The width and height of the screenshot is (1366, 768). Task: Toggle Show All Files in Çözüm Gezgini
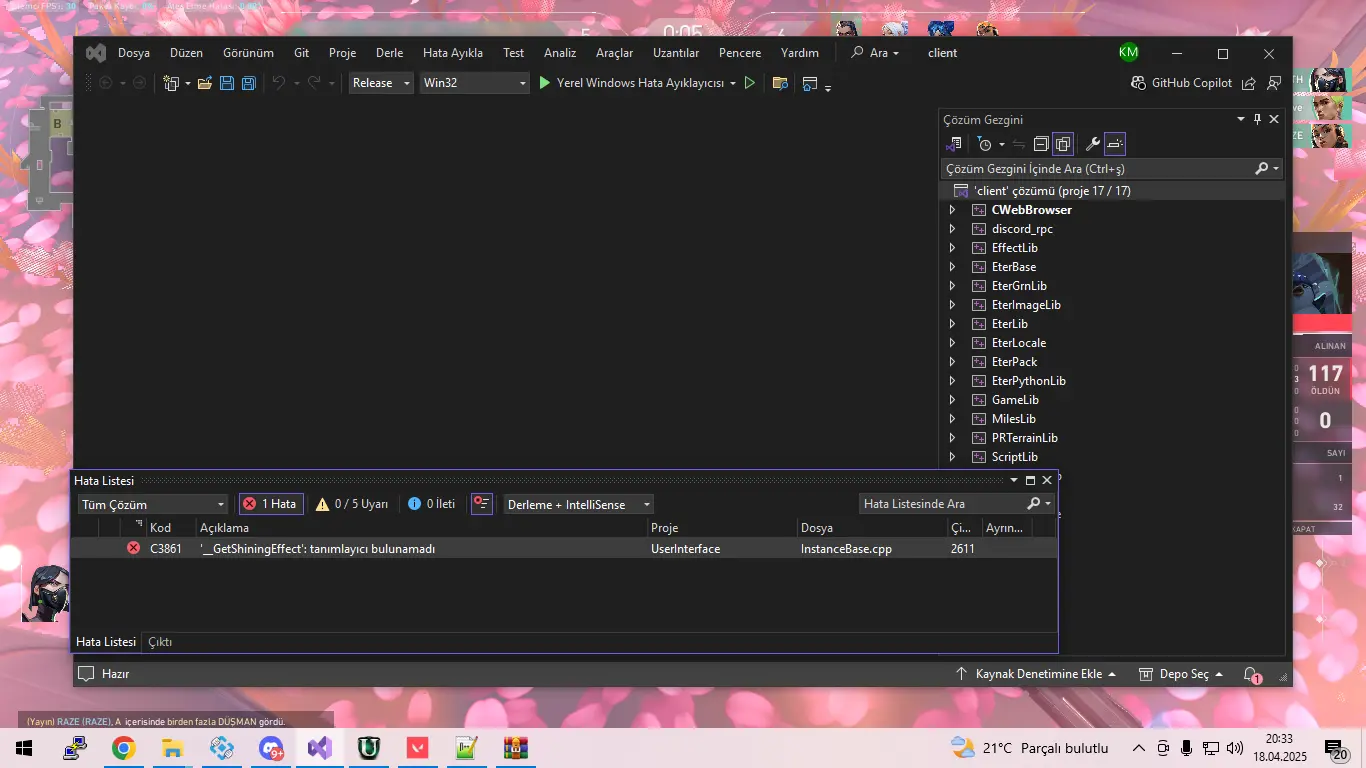click(1063, 144)
